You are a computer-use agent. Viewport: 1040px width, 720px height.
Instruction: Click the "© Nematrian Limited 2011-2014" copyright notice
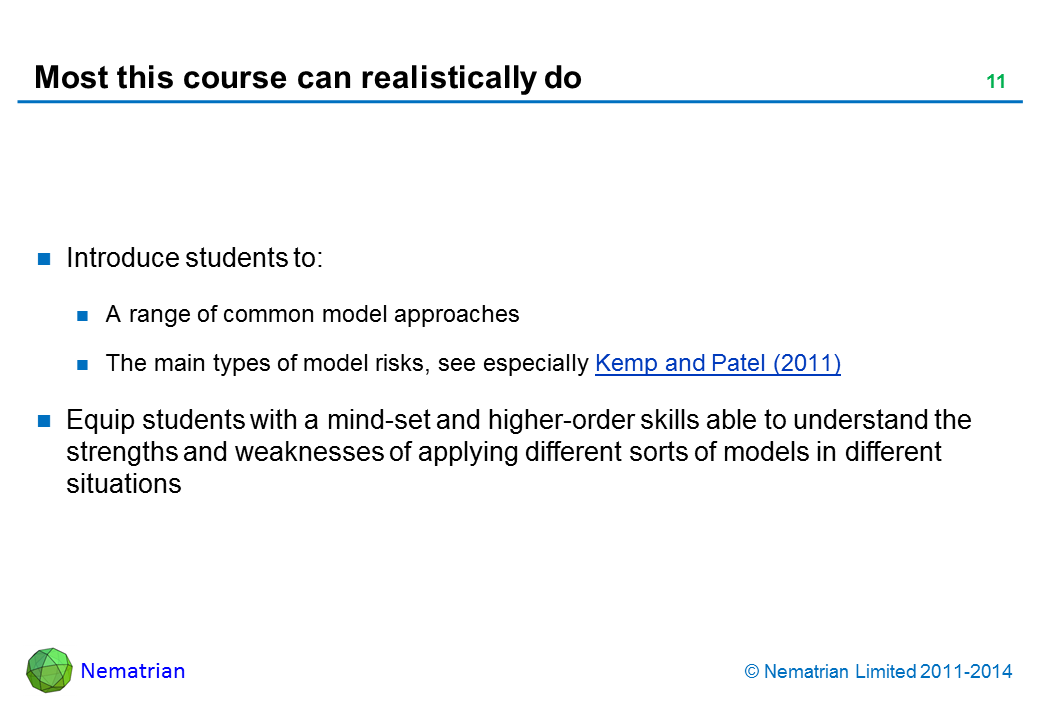point(879,672)
